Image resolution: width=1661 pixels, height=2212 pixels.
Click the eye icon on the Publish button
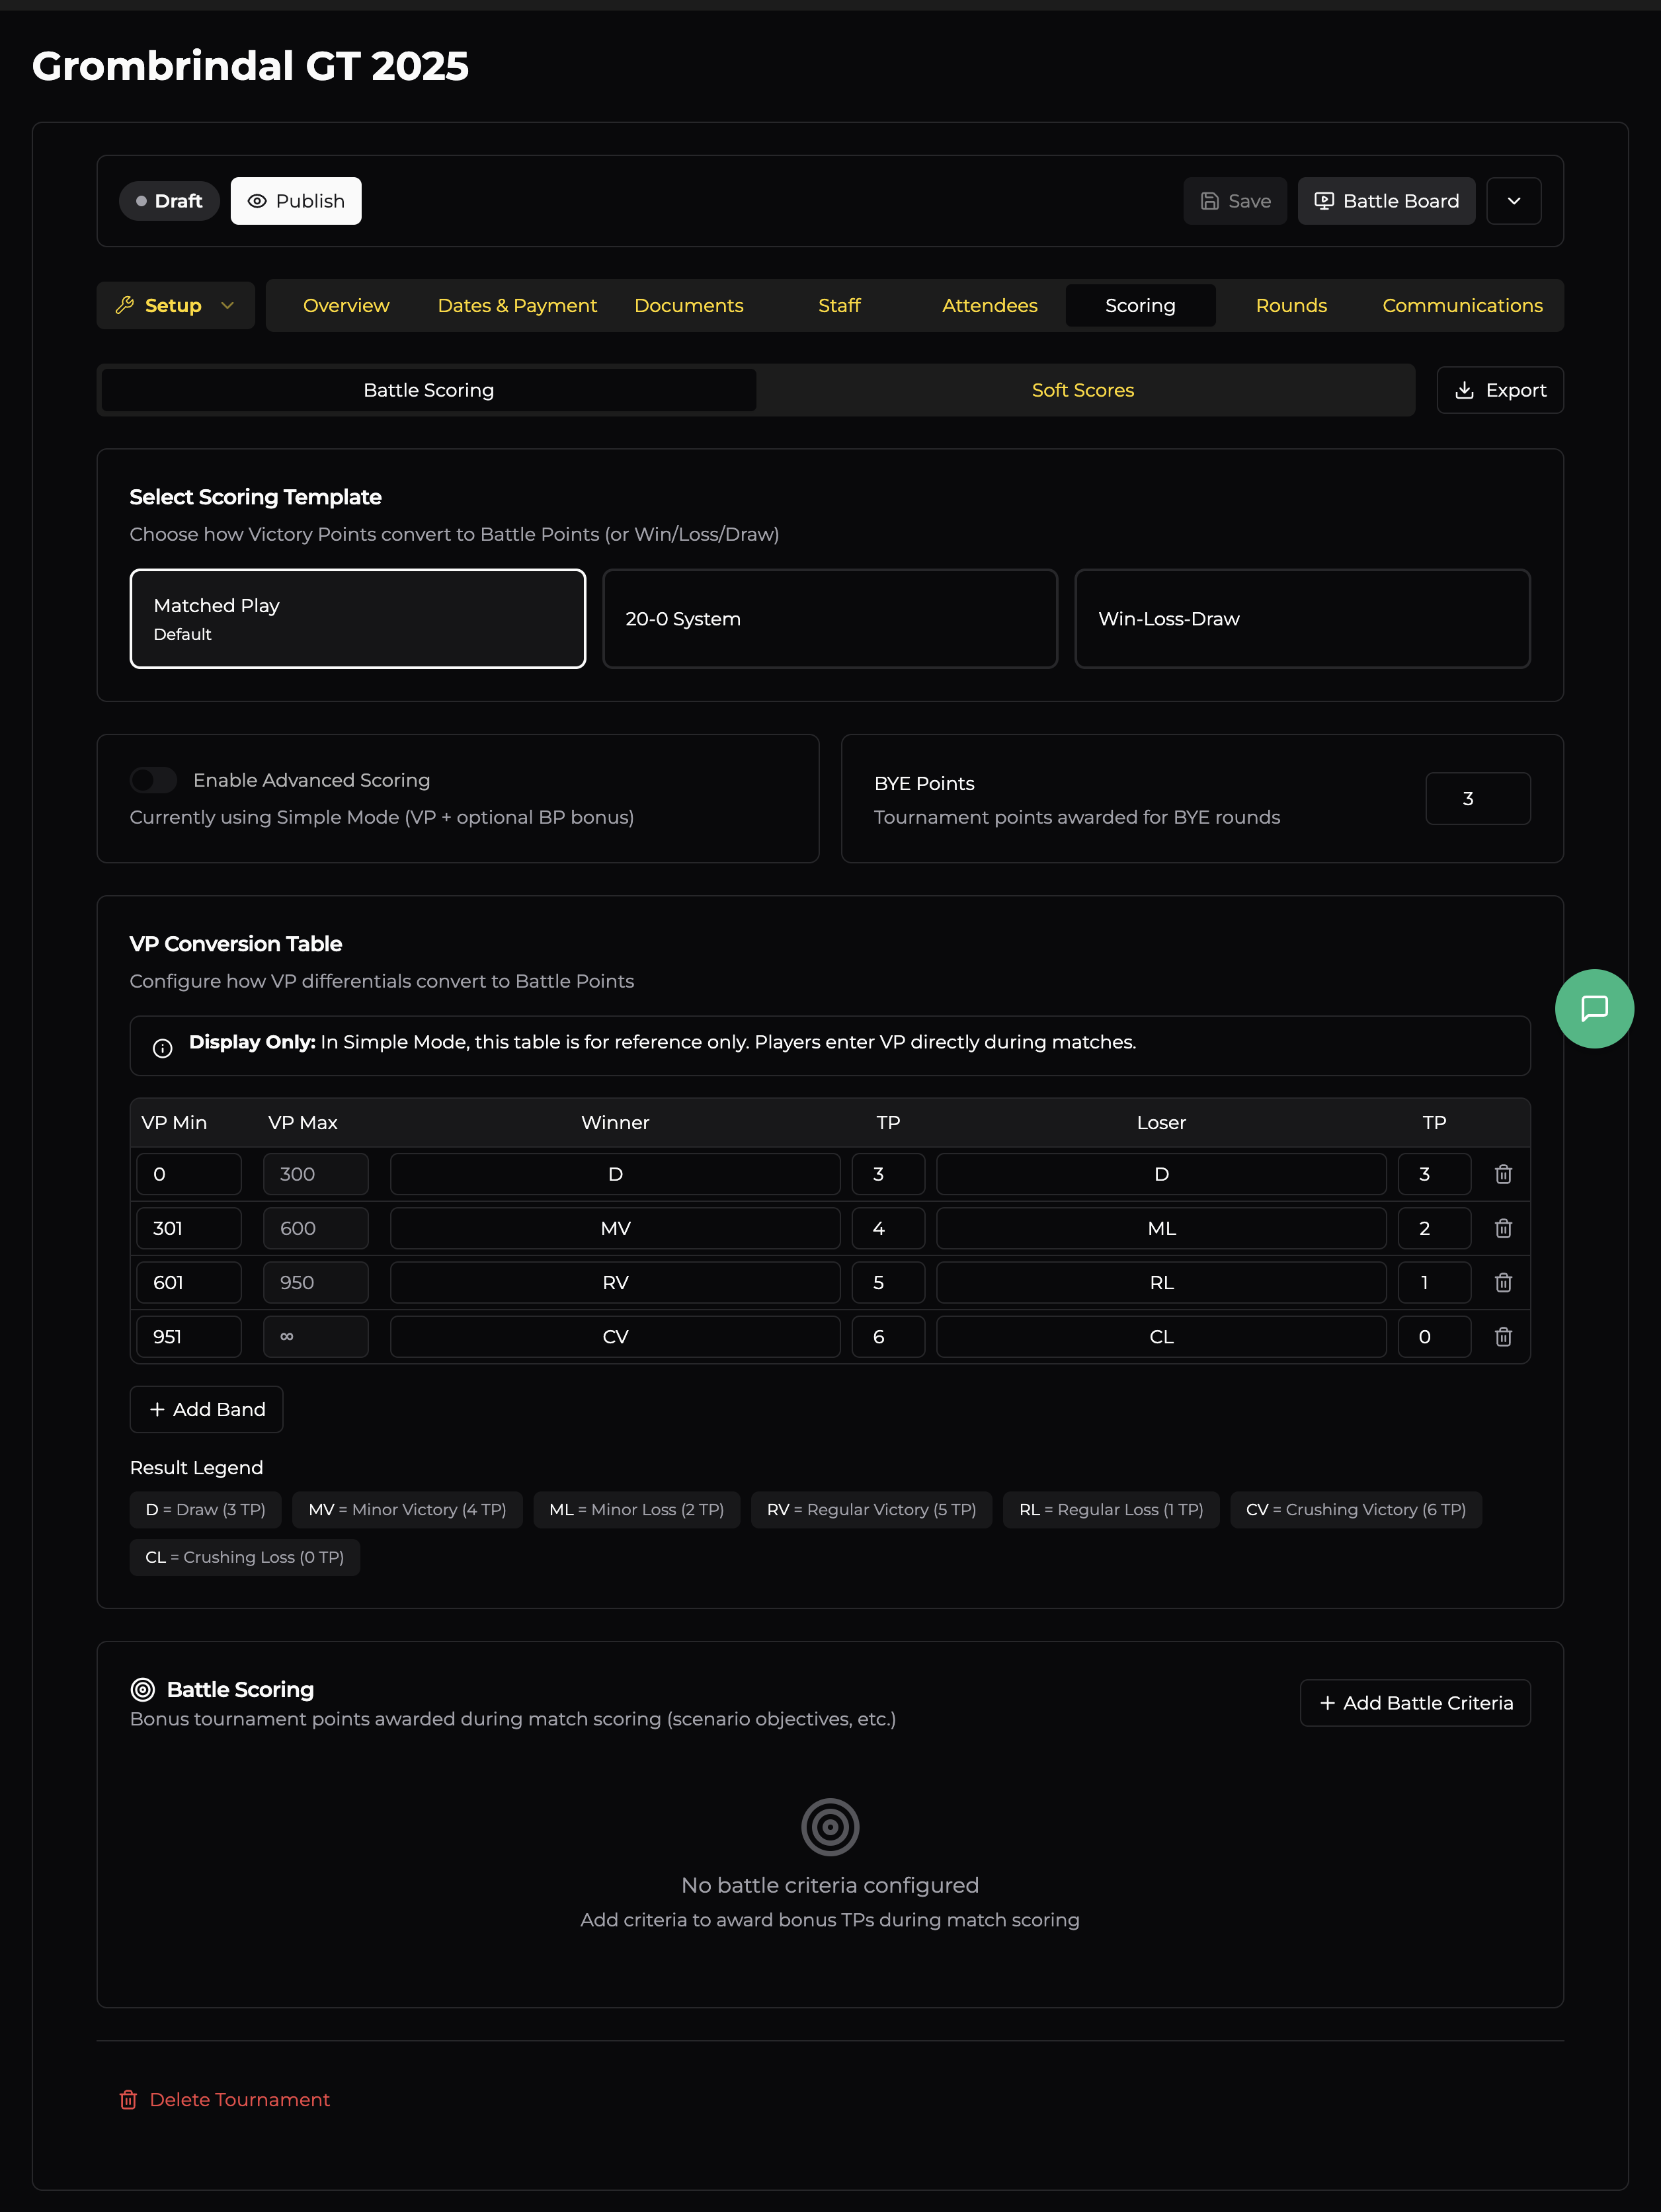click(x=258, y=200)
